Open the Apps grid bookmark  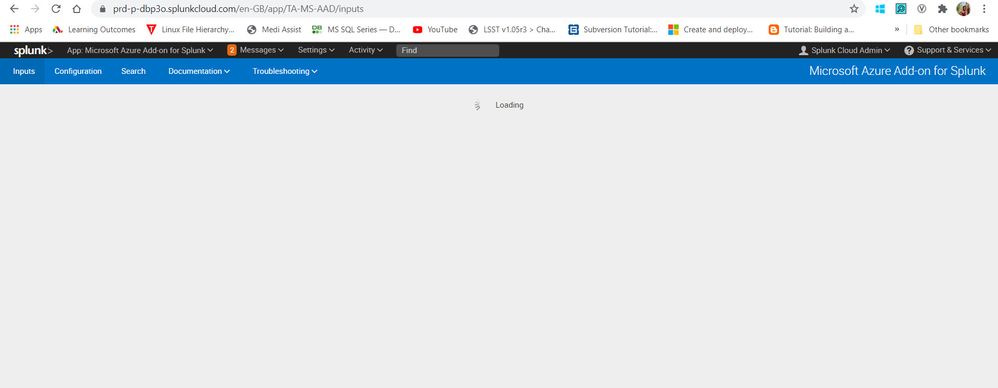[x=25, y=29]
